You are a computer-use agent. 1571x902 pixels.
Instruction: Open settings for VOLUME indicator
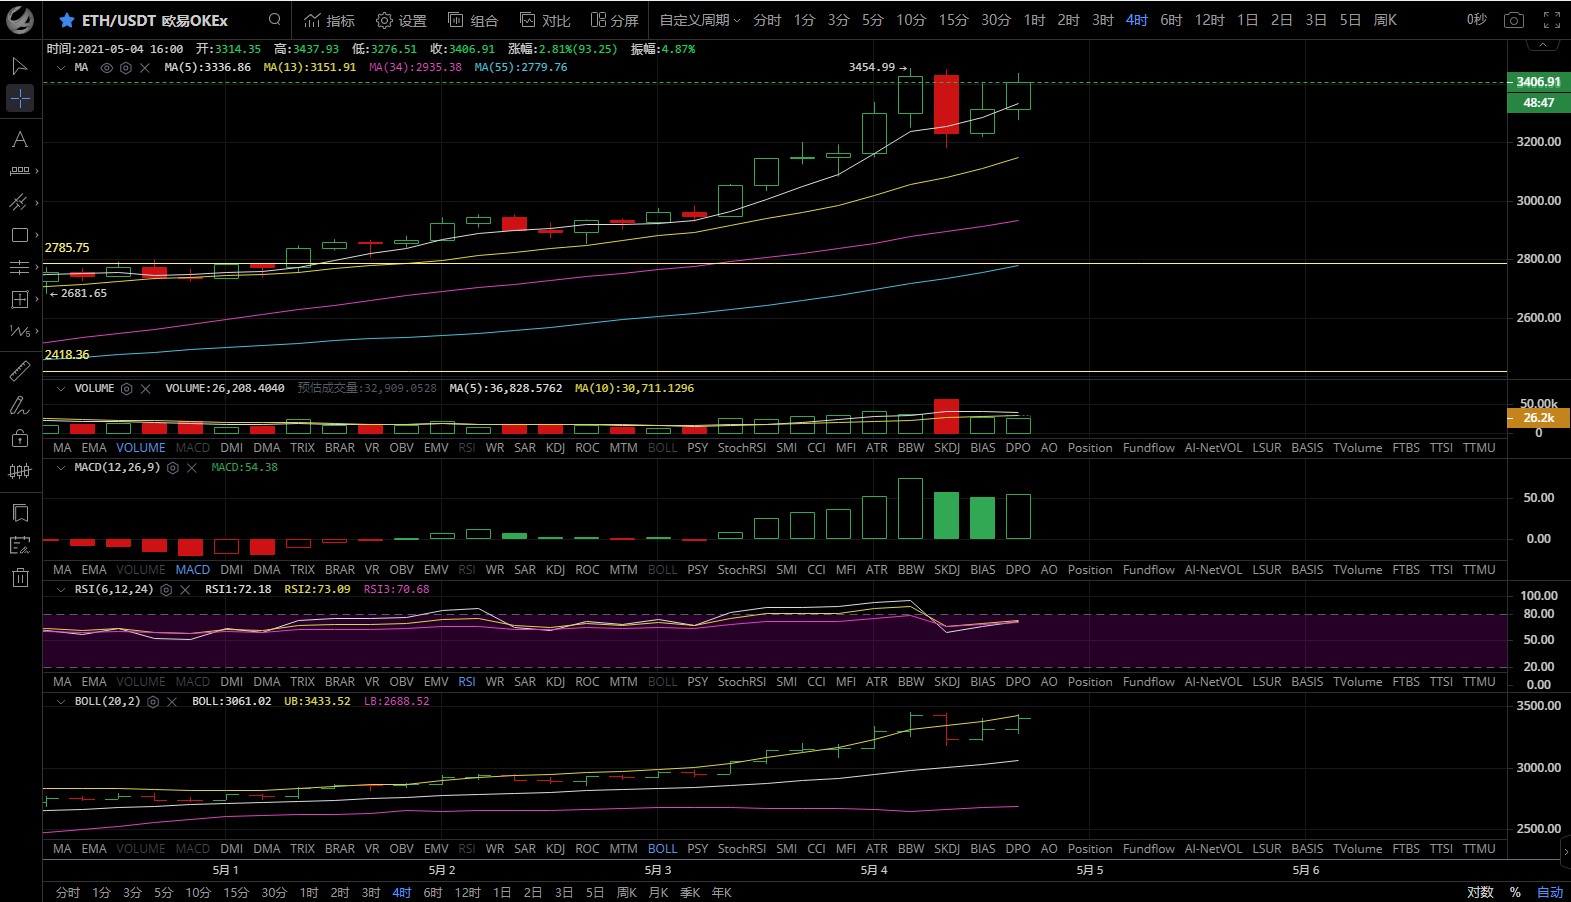pos(127,389)
